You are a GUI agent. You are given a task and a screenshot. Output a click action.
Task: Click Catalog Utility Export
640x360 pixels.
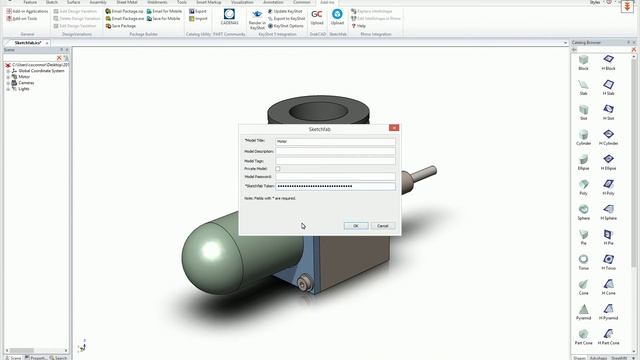coord(198,11)
